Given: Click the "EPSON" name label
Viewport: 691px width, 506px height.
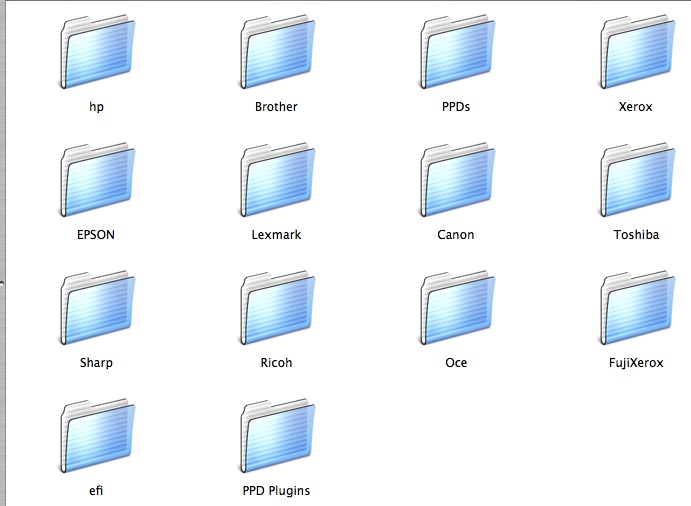Looking at the screenshot, I should (96, 234).
